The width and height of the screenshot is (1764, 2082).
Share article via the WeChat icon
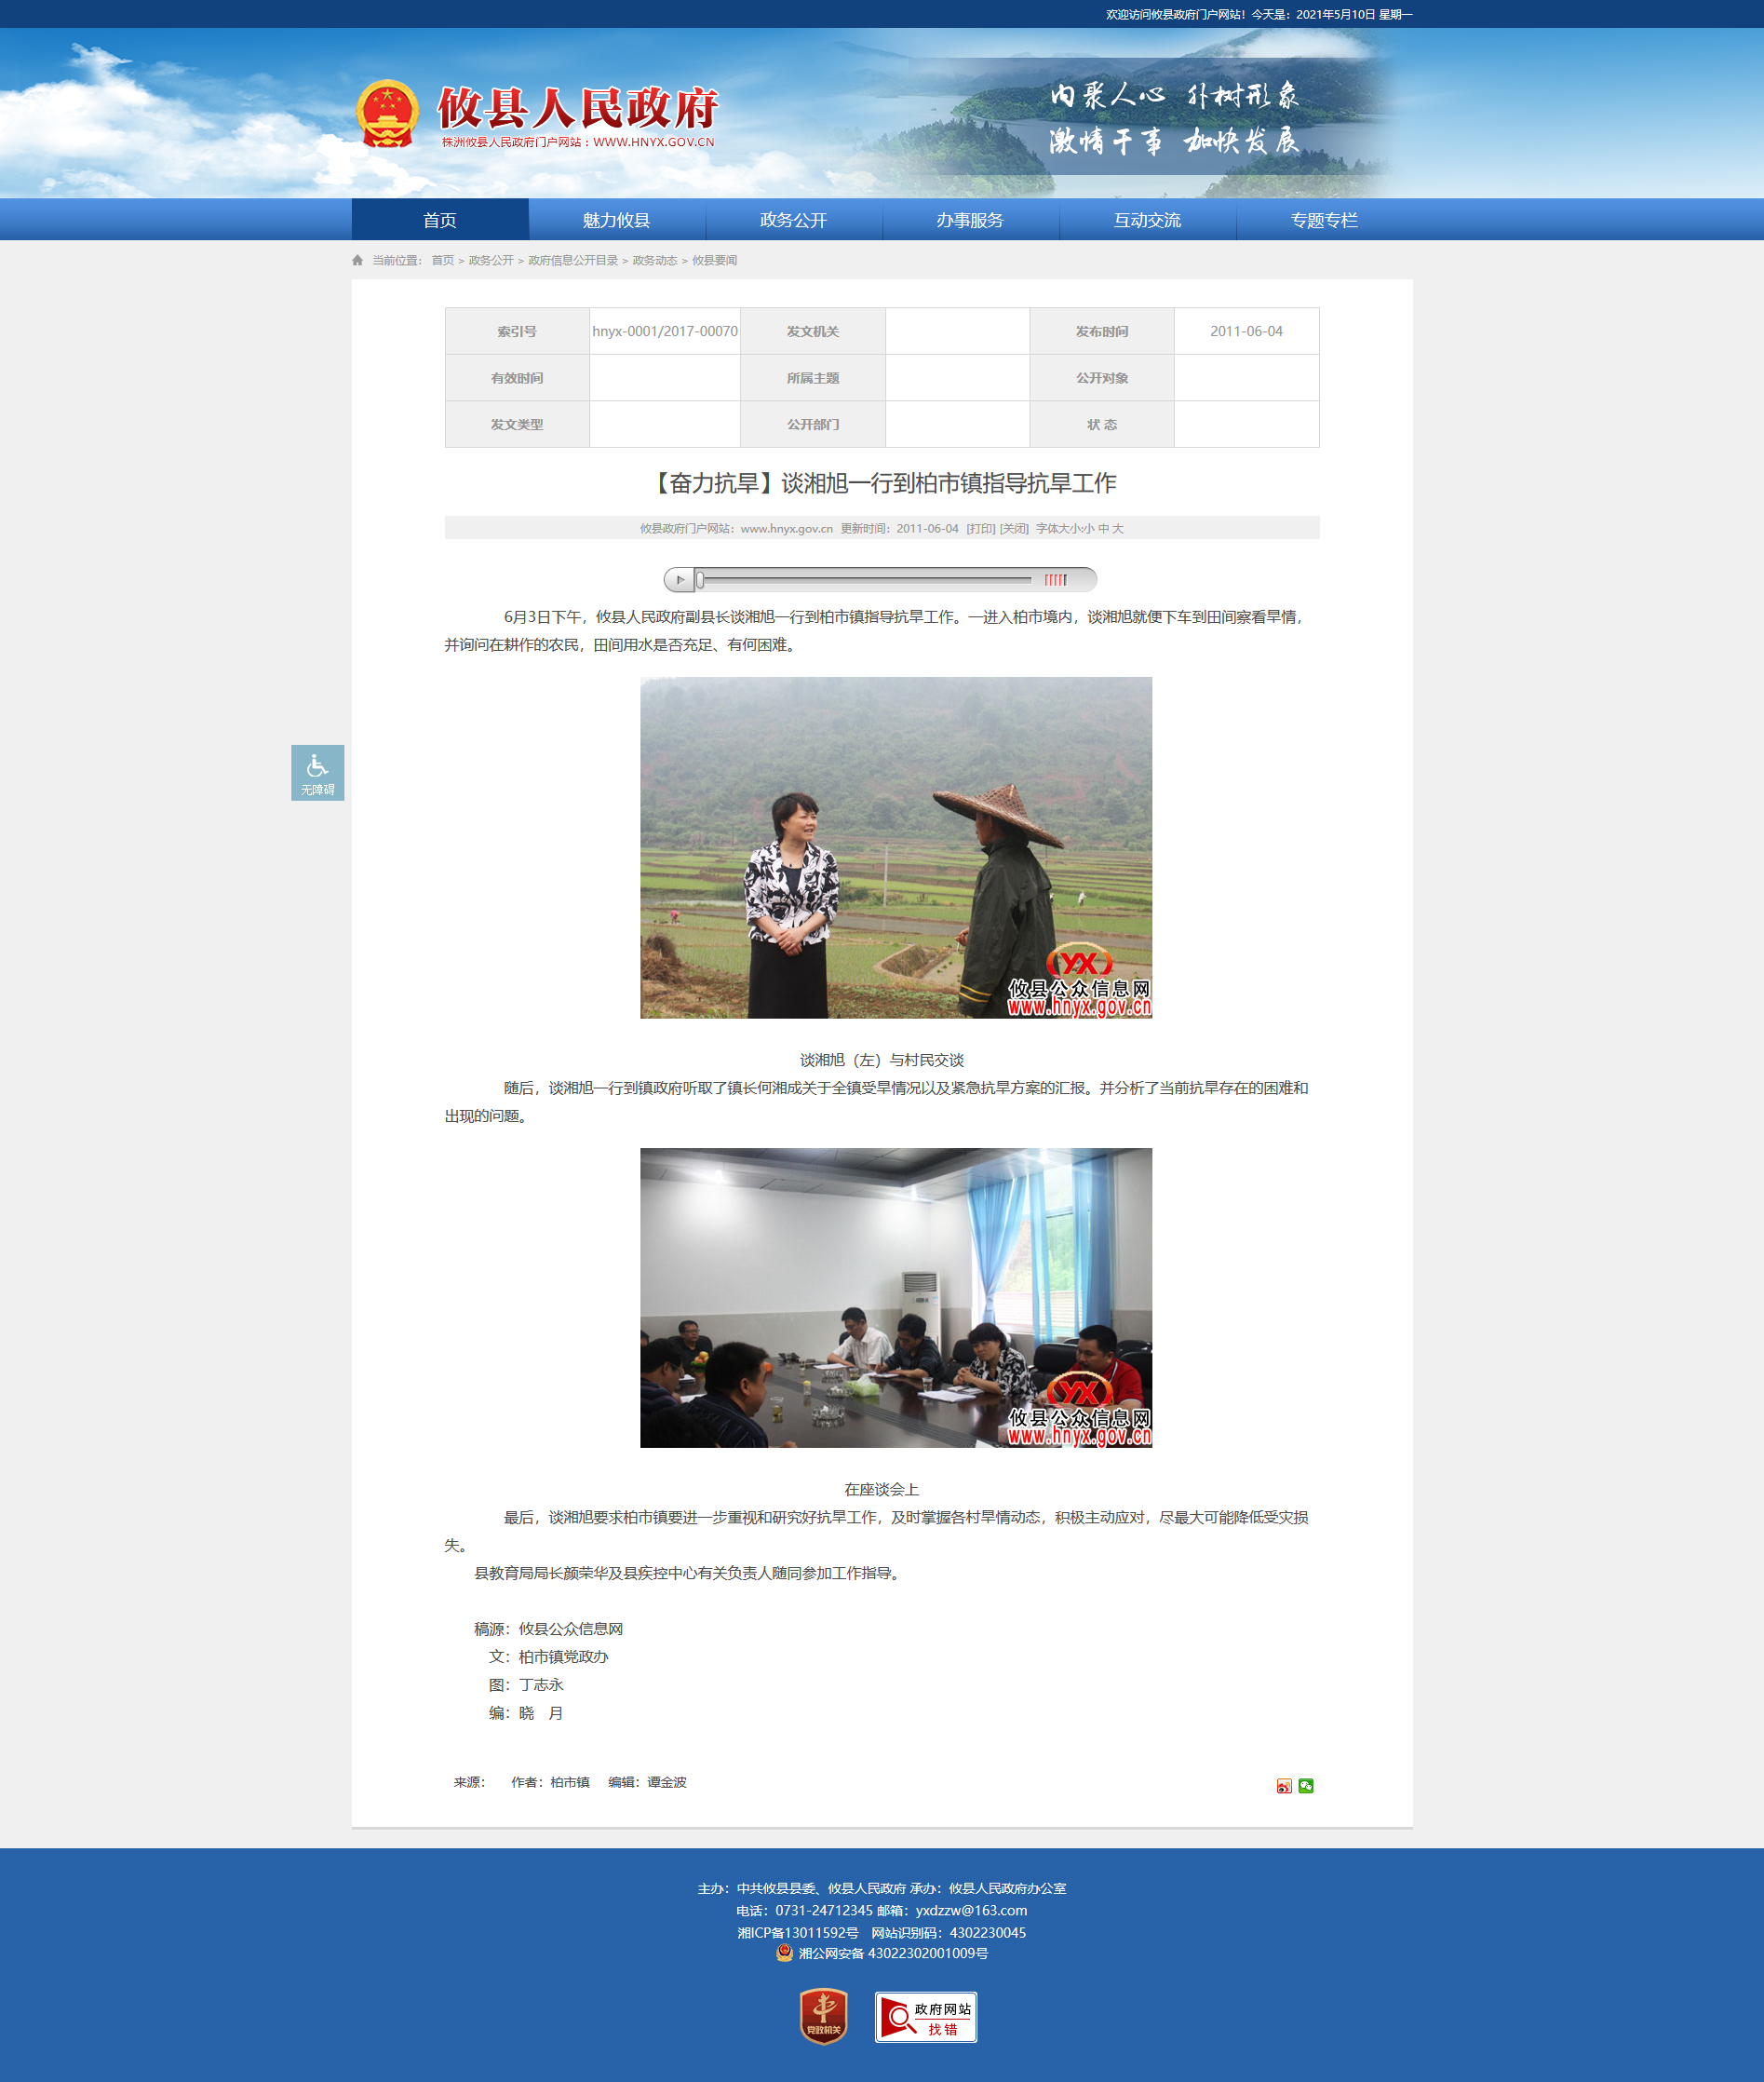[x=1306, y=1786]
